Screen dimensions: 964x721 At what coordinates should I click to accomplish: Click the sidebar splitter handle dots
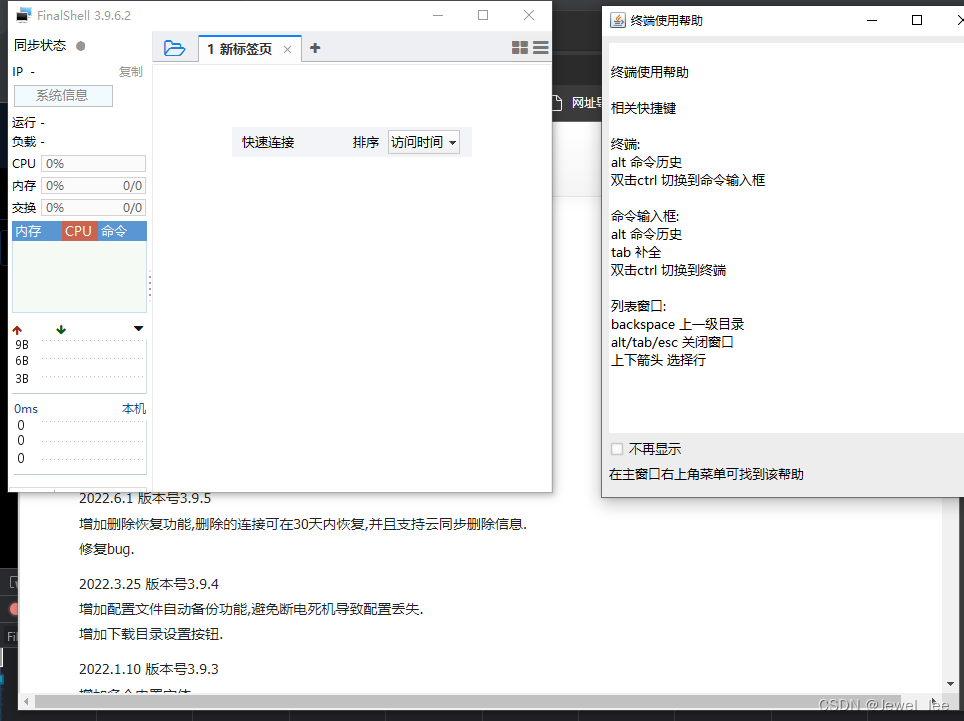149,286
